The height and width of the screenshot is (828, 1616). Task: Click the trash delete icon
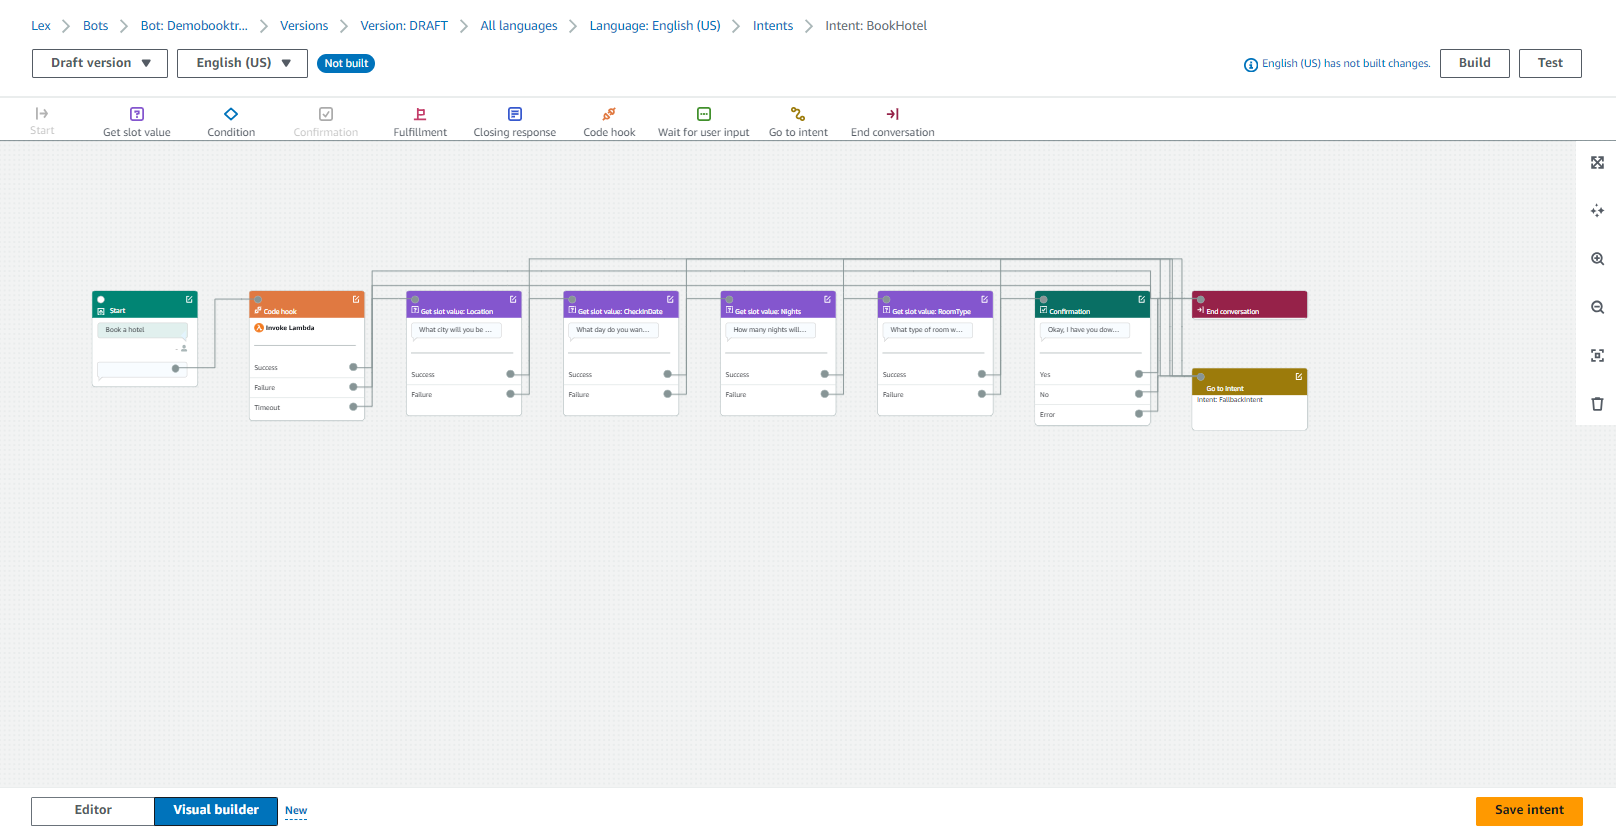point(1597,404)
